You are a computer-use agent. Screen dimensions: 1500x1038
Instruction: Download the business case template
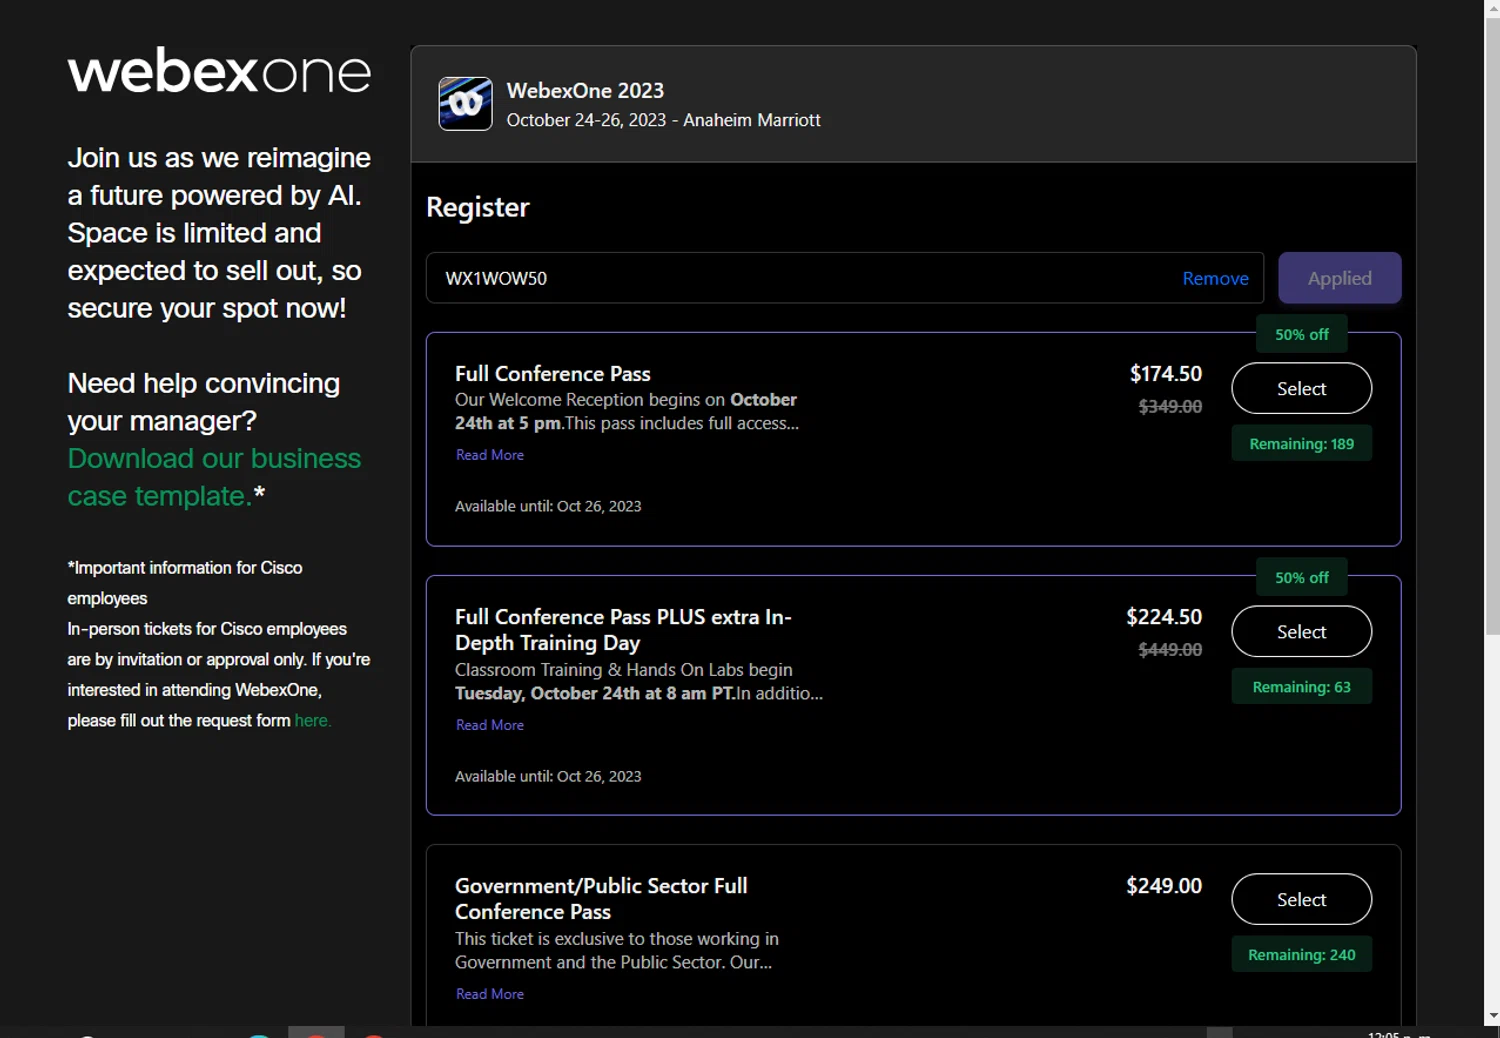point(214,477)
